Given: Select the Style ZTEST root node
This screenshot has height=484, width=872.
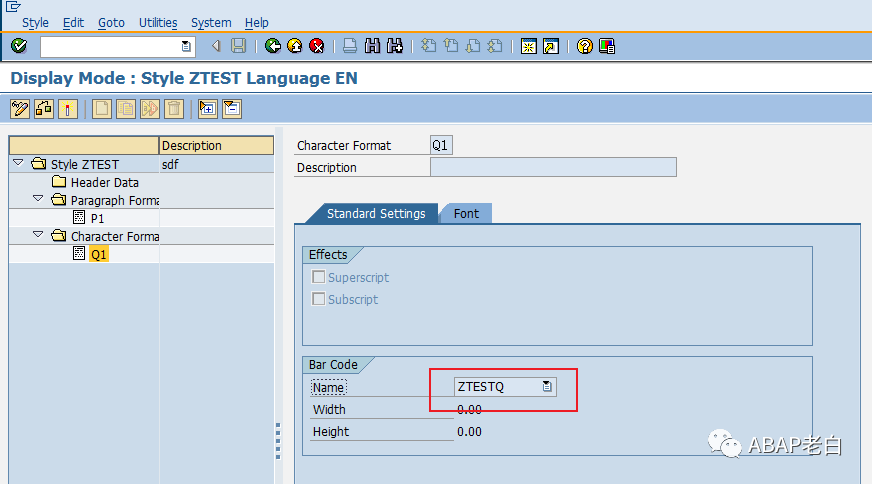Looking at the screenshot, I should pyautogui.click(x=85, y=165).
